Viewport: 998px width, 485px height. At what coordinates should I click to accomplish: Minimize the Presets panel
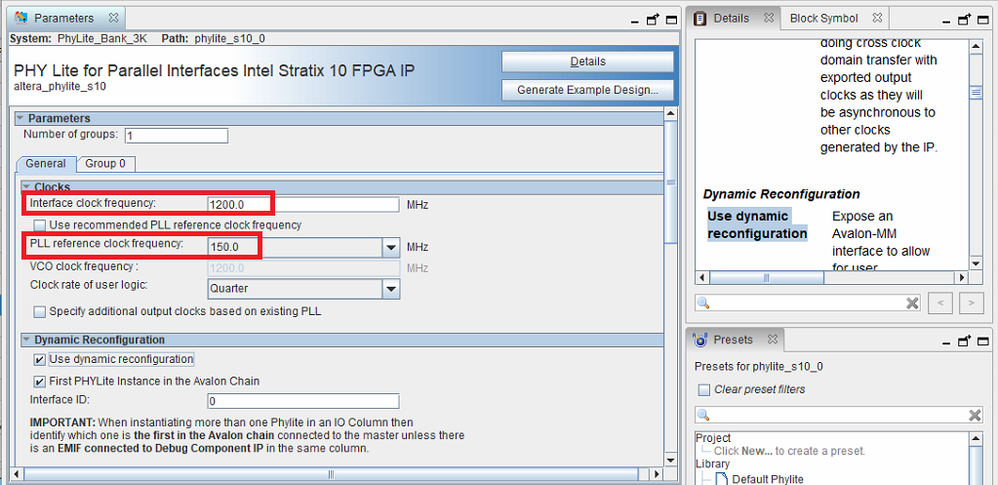[945, 342]
